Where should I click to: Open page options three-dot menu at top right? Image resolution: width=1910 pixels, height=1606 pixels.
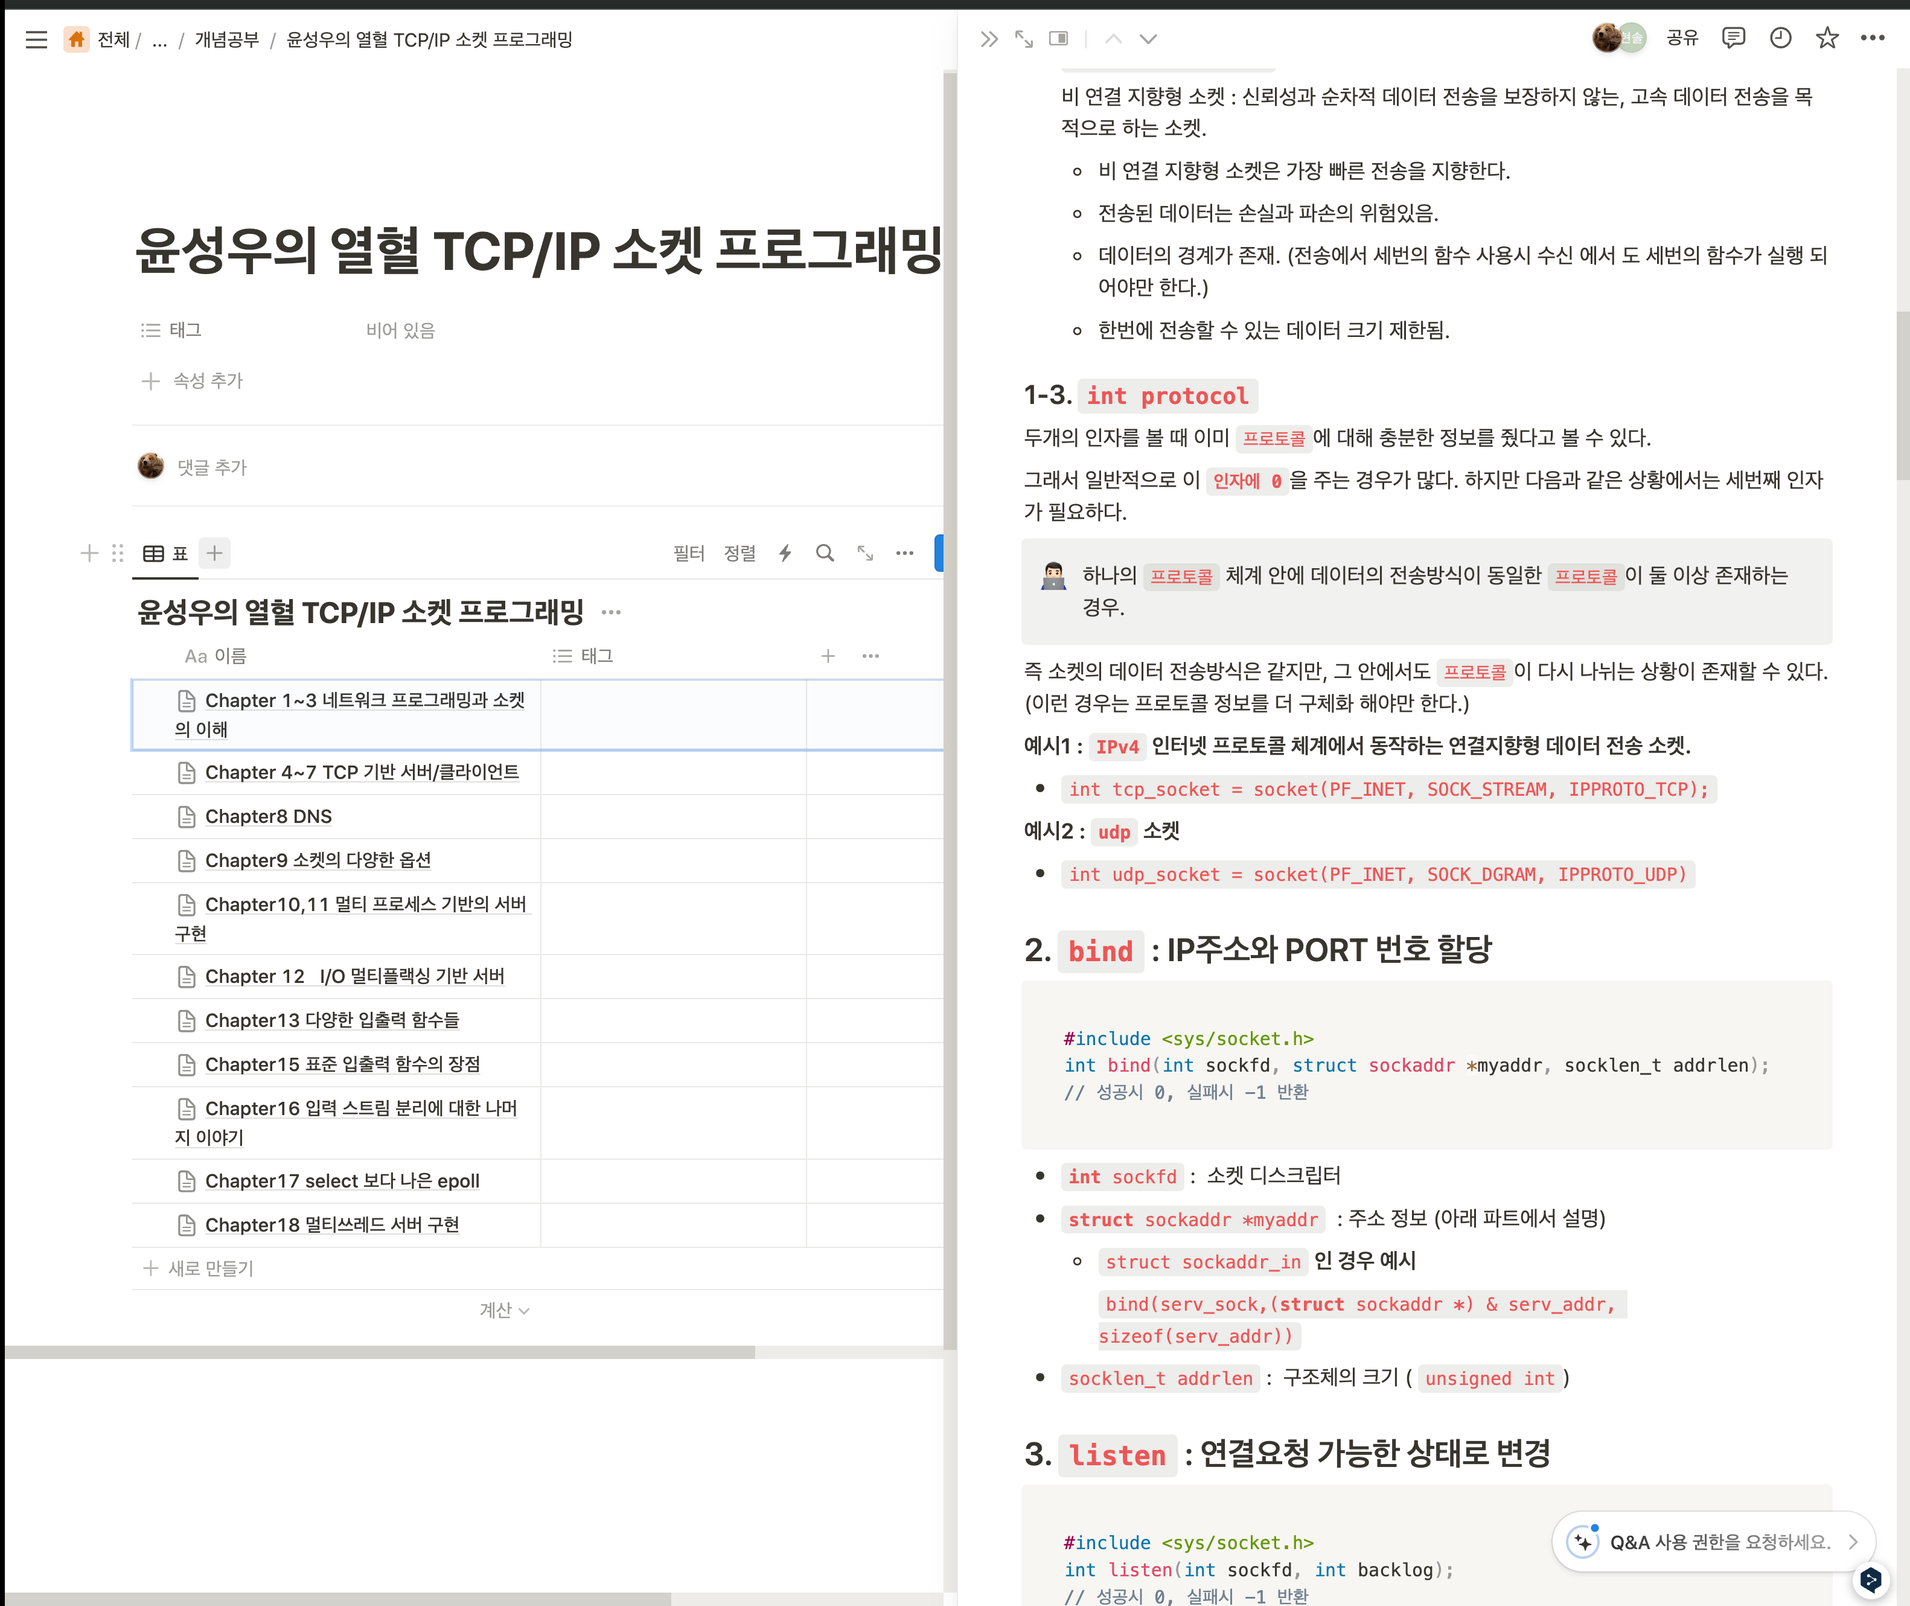point(1873,38)
